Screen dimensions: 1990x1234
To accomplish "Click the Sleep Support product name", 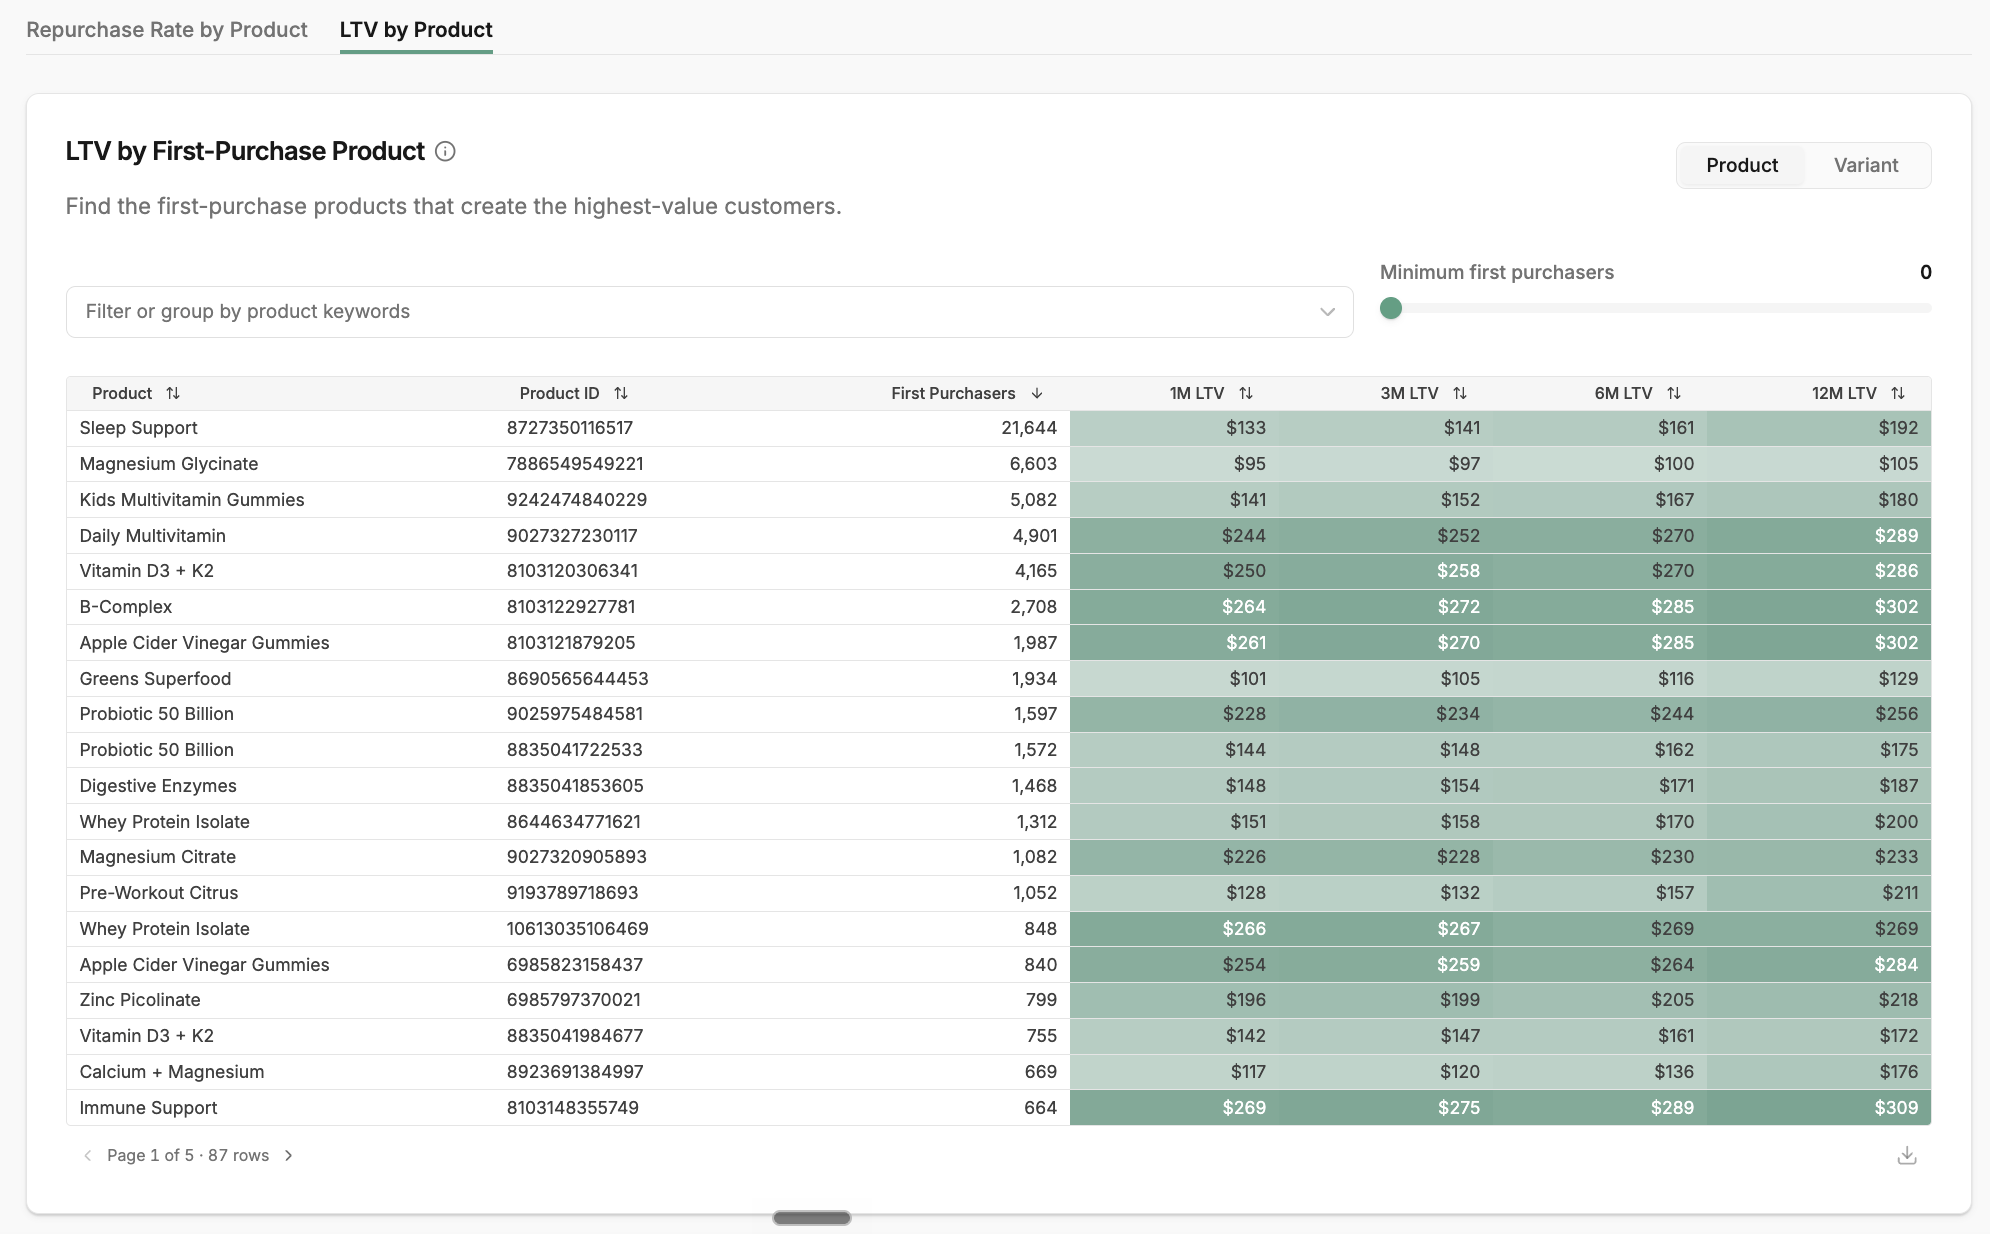I will pos(139,428).
